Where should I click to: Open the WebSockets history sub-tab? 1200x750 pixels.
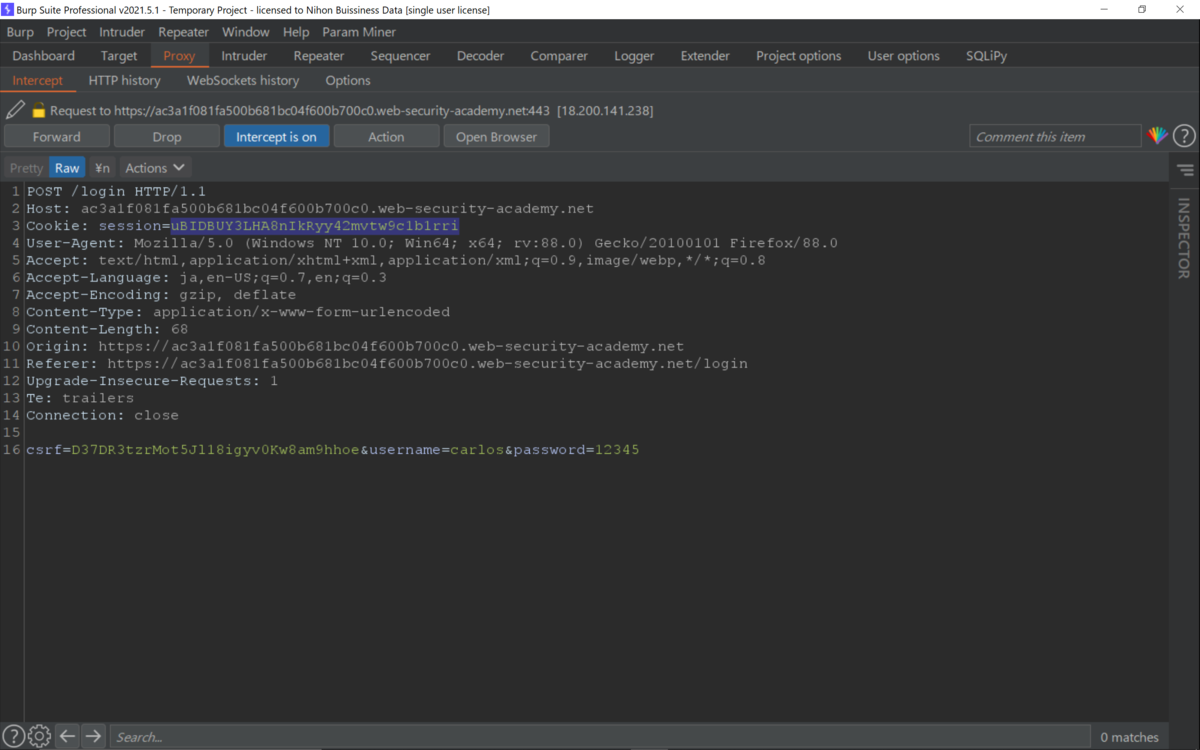click(x=242, y=80)
